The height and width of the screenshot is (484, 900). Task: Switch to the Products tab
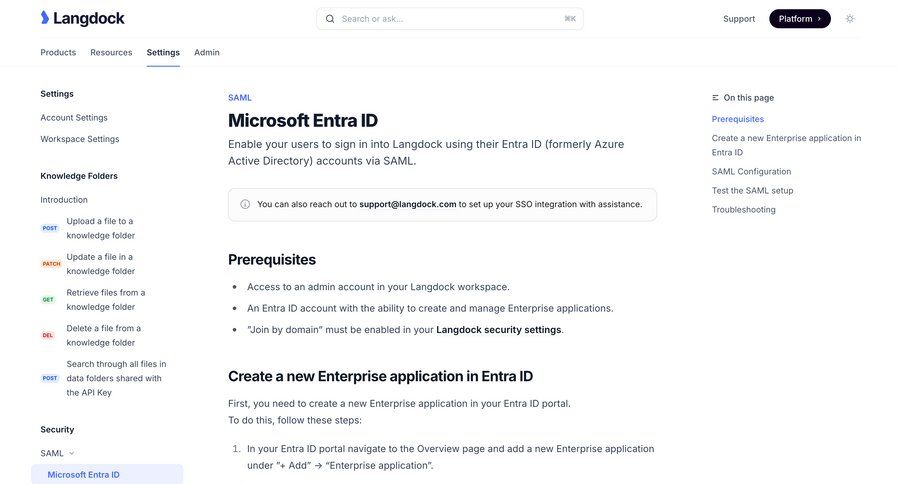click(x=58, y=52)
